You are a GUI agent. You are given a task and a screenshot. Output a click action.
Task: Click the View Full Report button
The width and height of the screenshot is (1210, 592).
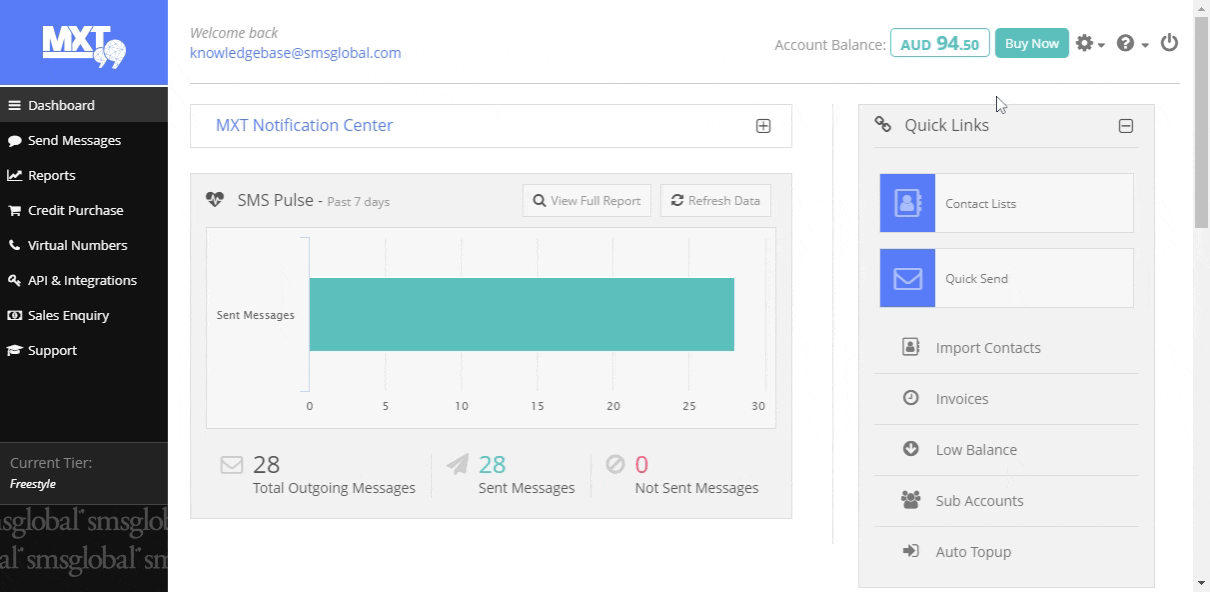point(587,200)
